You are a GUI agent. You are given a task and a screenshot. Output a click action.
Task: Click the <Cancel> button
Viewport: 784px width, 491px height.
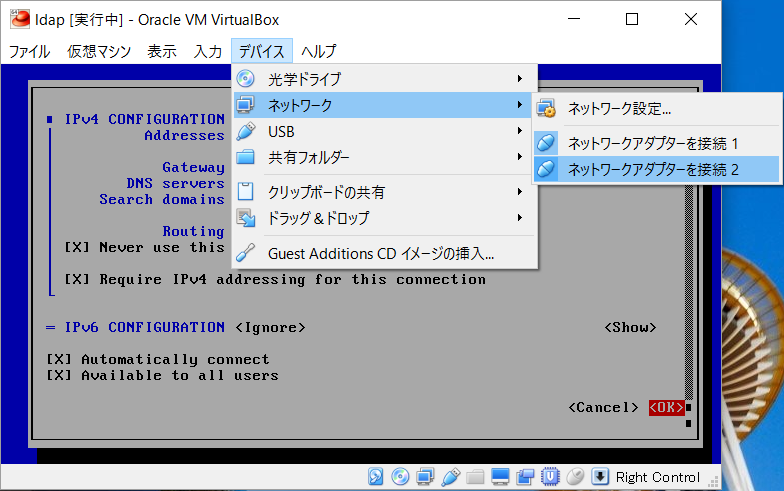(x=603, y=408)
